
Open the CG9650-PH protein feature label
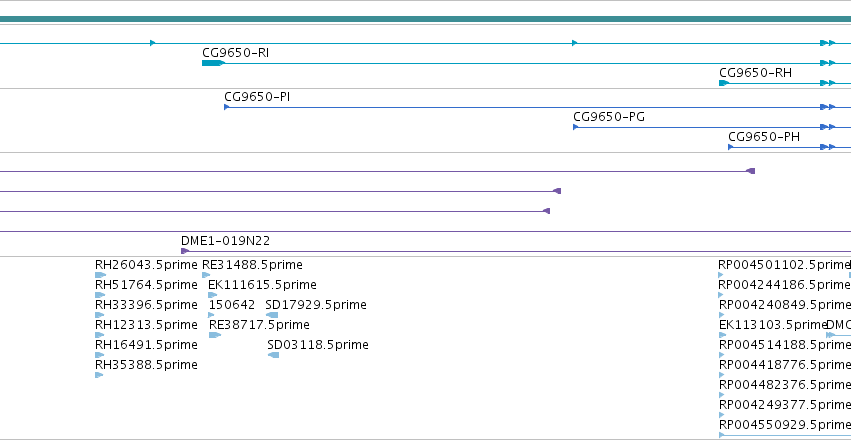point(764,137)
